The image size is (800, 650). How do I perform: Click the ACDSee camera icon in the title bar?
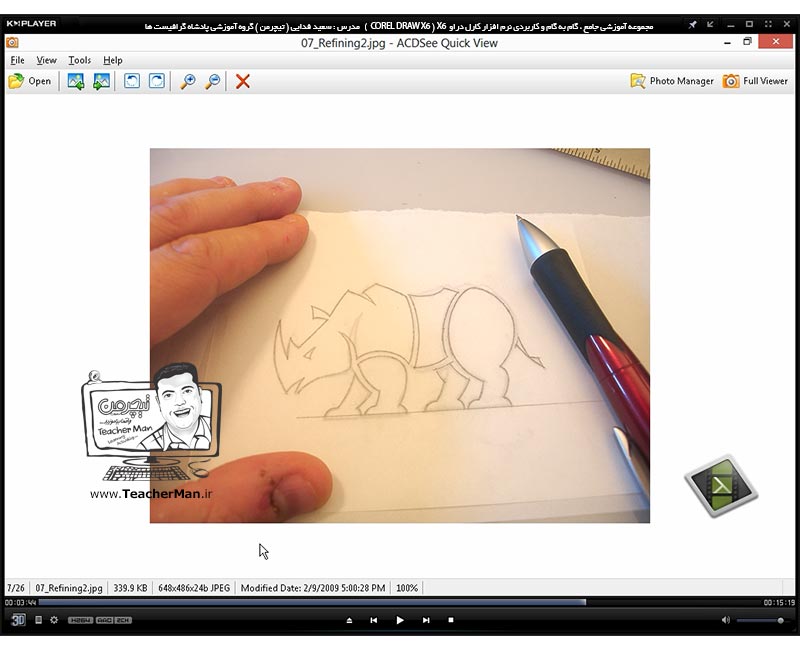click(x=12, y=42)
